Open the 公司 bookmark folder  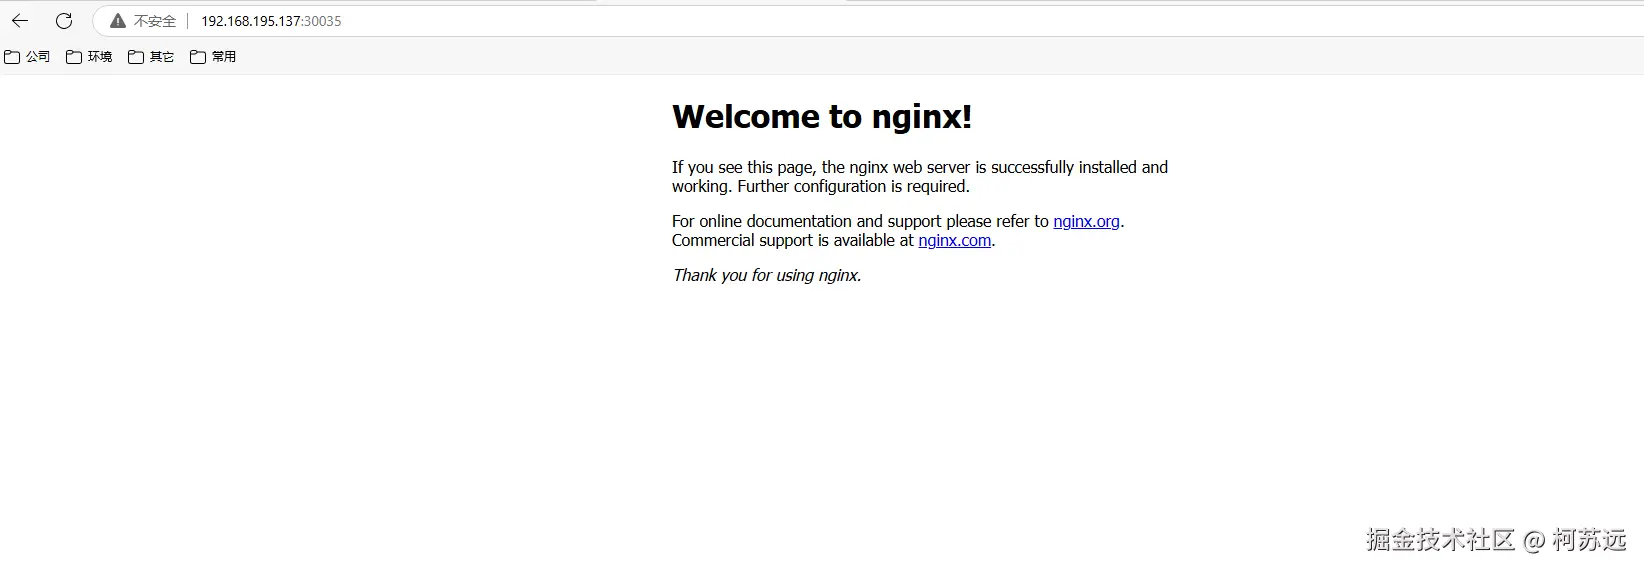[x=27, y=57]
